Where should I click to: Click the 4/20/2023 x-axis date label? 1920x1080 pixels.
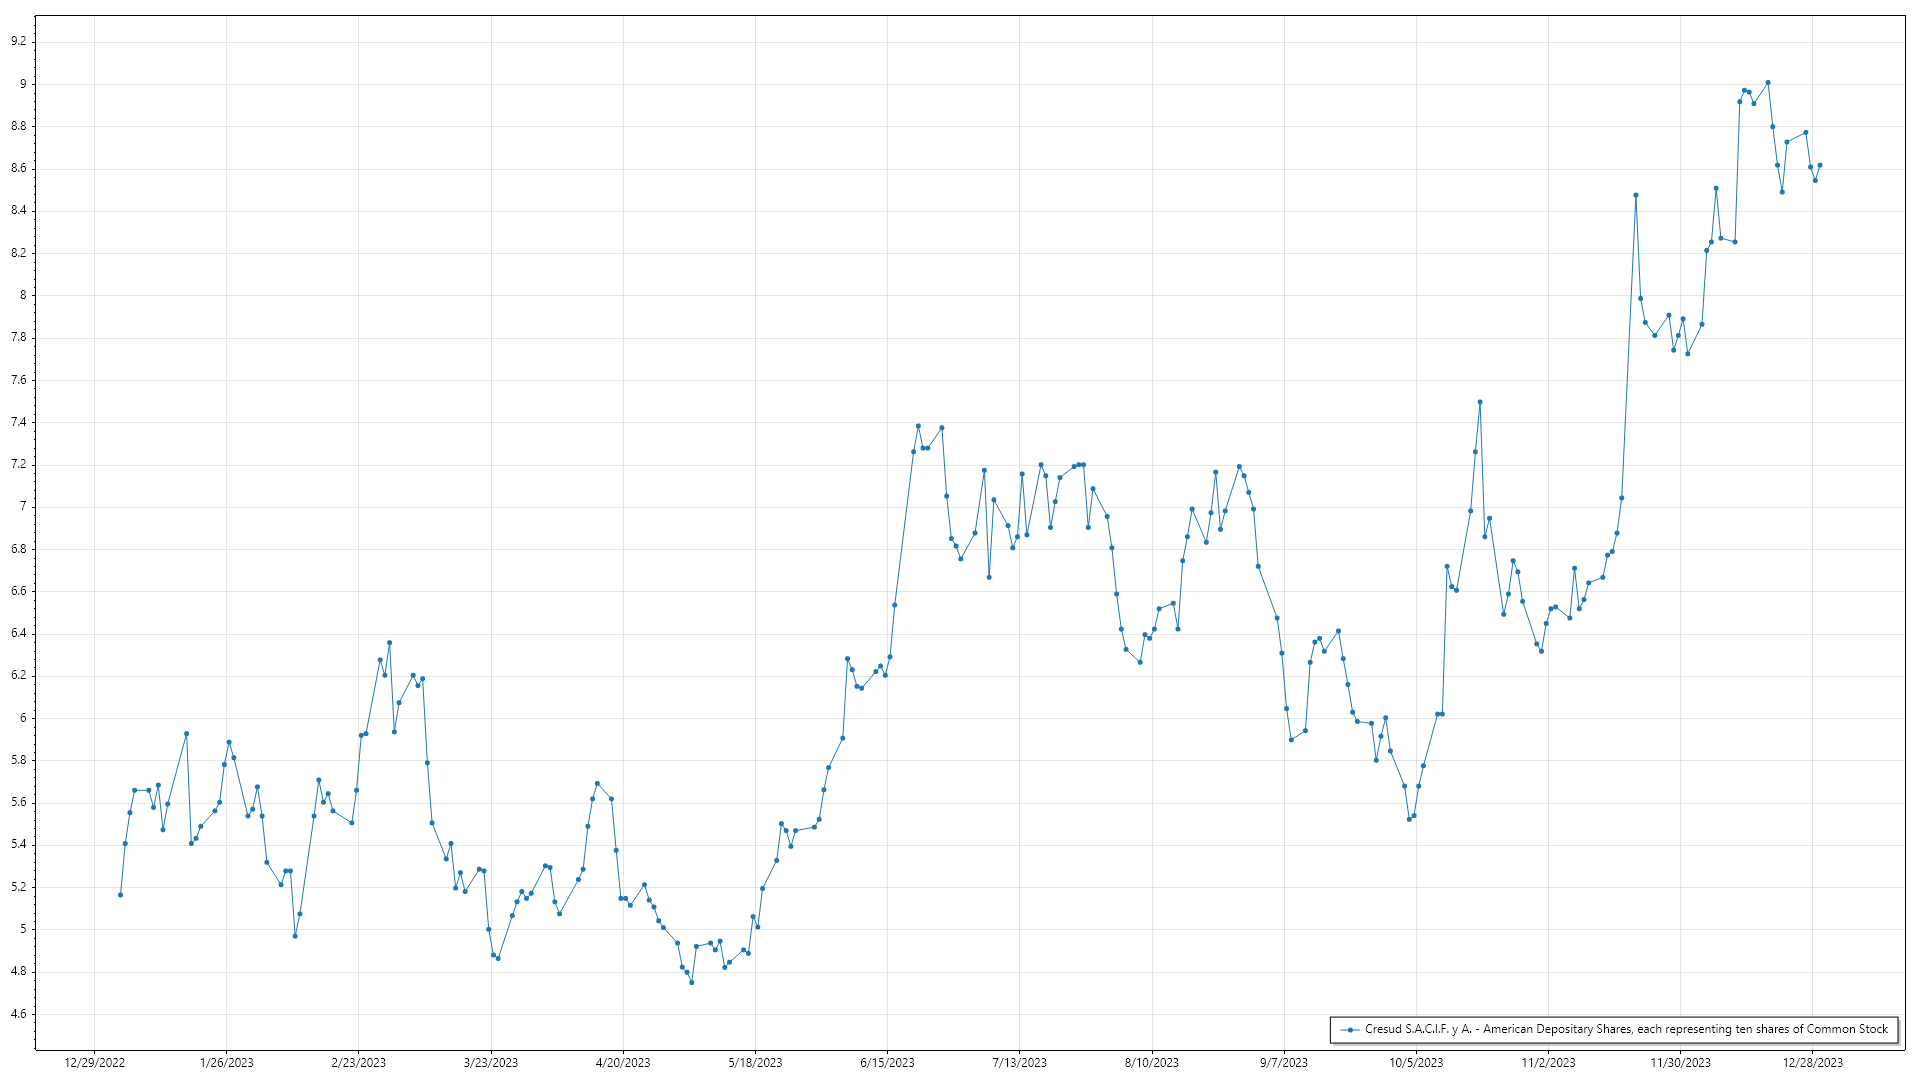tap(623, 1063)
